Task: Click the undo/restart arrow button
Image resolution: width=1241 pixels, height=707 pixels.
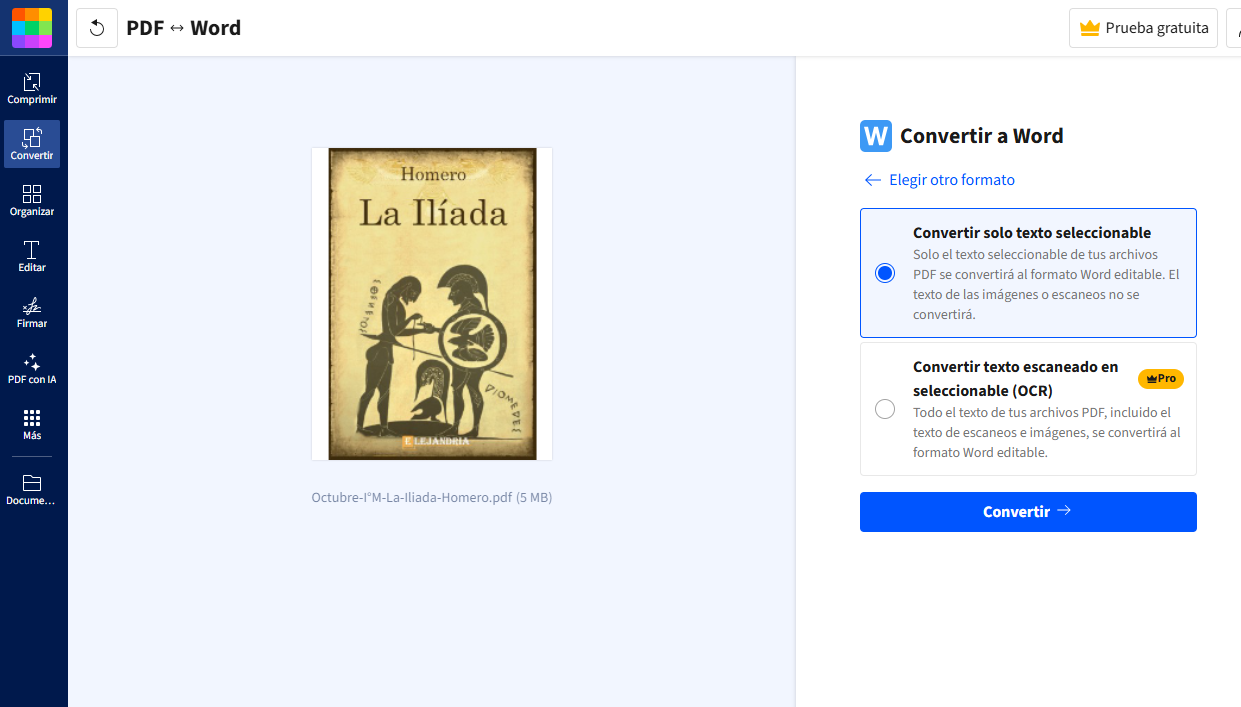Action: pyautogui.click(x=97, y=28)
